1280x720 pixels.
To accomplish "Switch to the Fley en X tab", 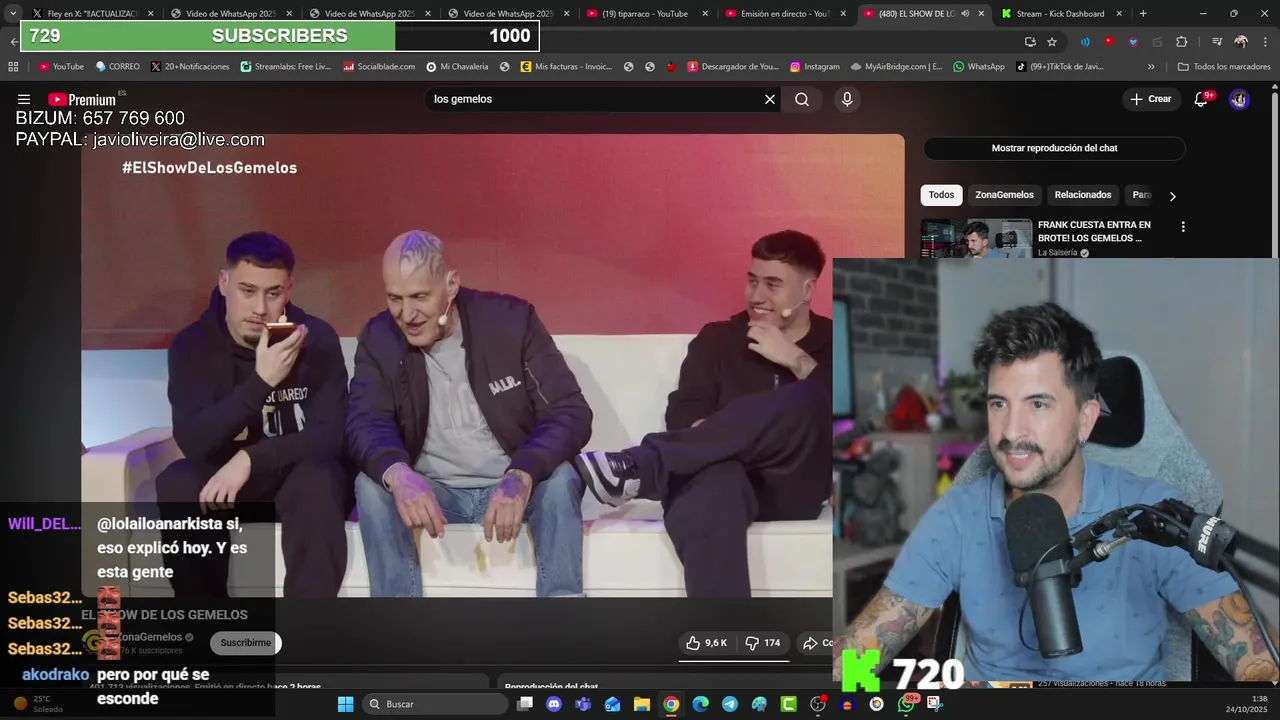I will coord(92,14).
